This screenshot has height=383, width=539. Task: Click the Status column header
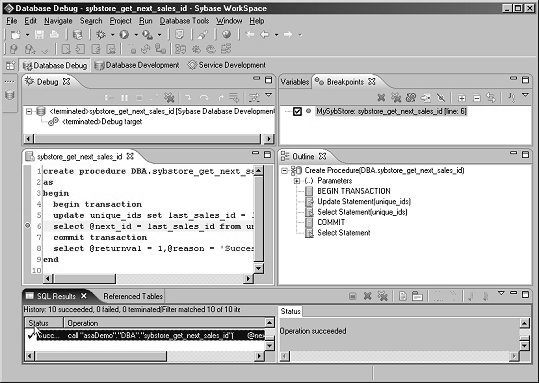point(44,323)
